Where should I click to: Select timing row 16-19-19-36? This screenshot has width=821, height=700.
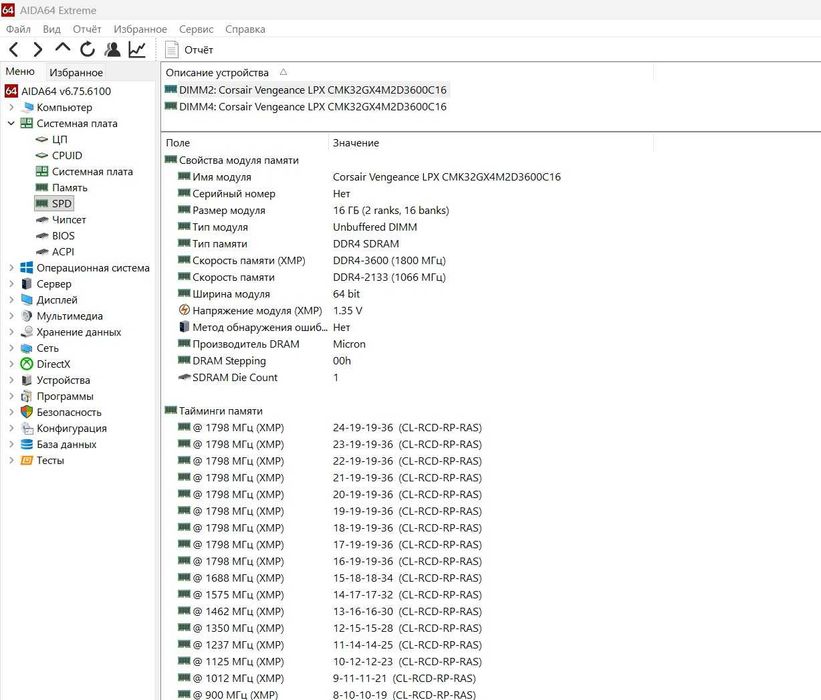(330, 561)
